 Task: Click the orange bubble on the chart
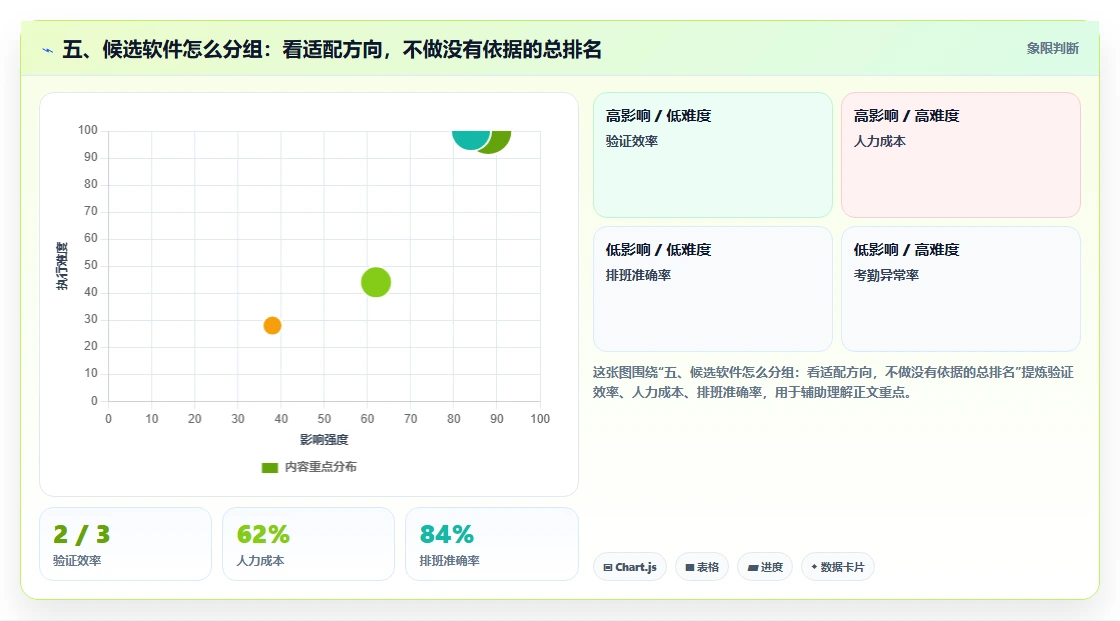point(272,325)
